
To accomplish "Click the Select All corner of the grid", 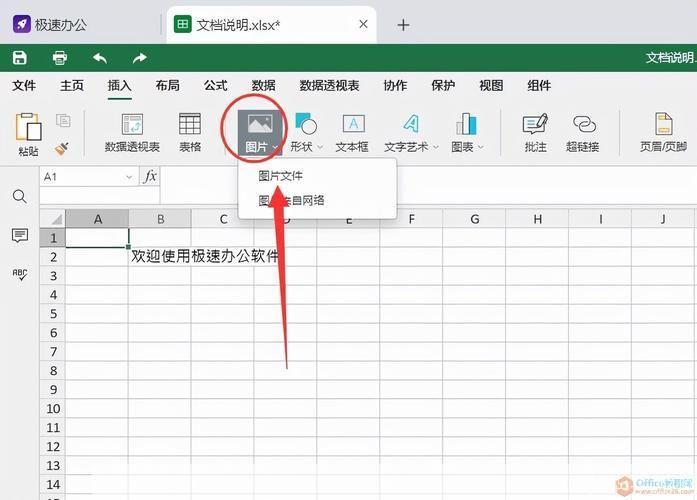I will [52, 219].
